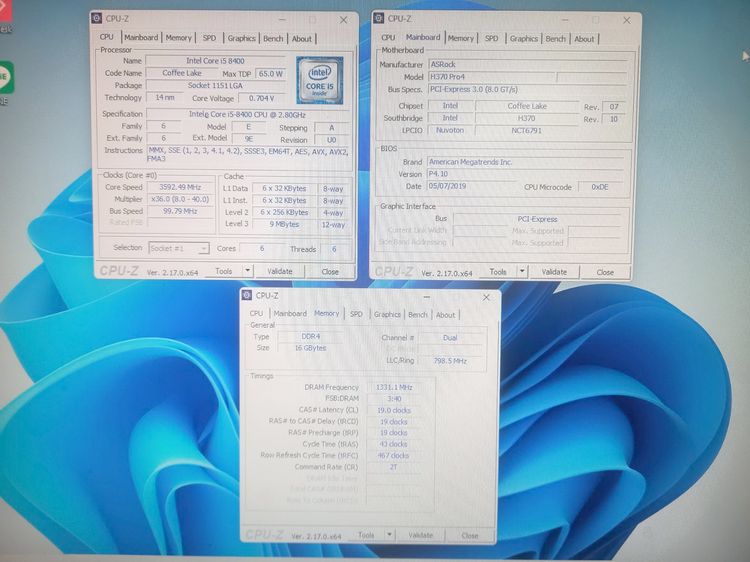
Task: Expand Tools dropdown arrow in Mainboard window
Action: pyautogui.click(x=522, y=271)
